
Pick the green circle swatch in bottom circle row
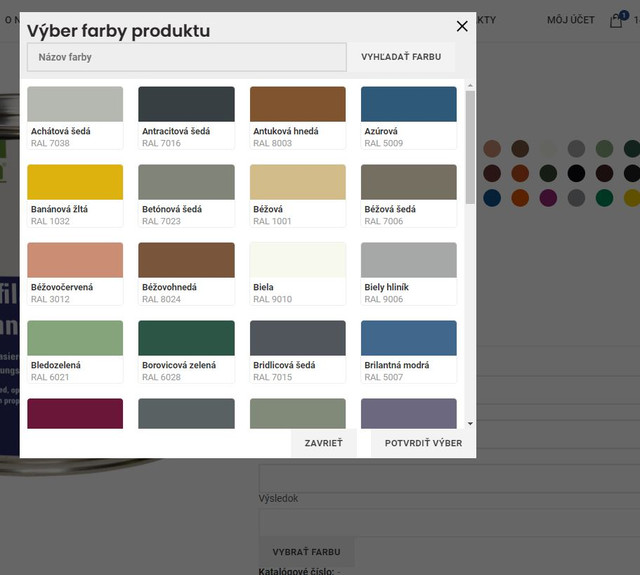(604, 198)
